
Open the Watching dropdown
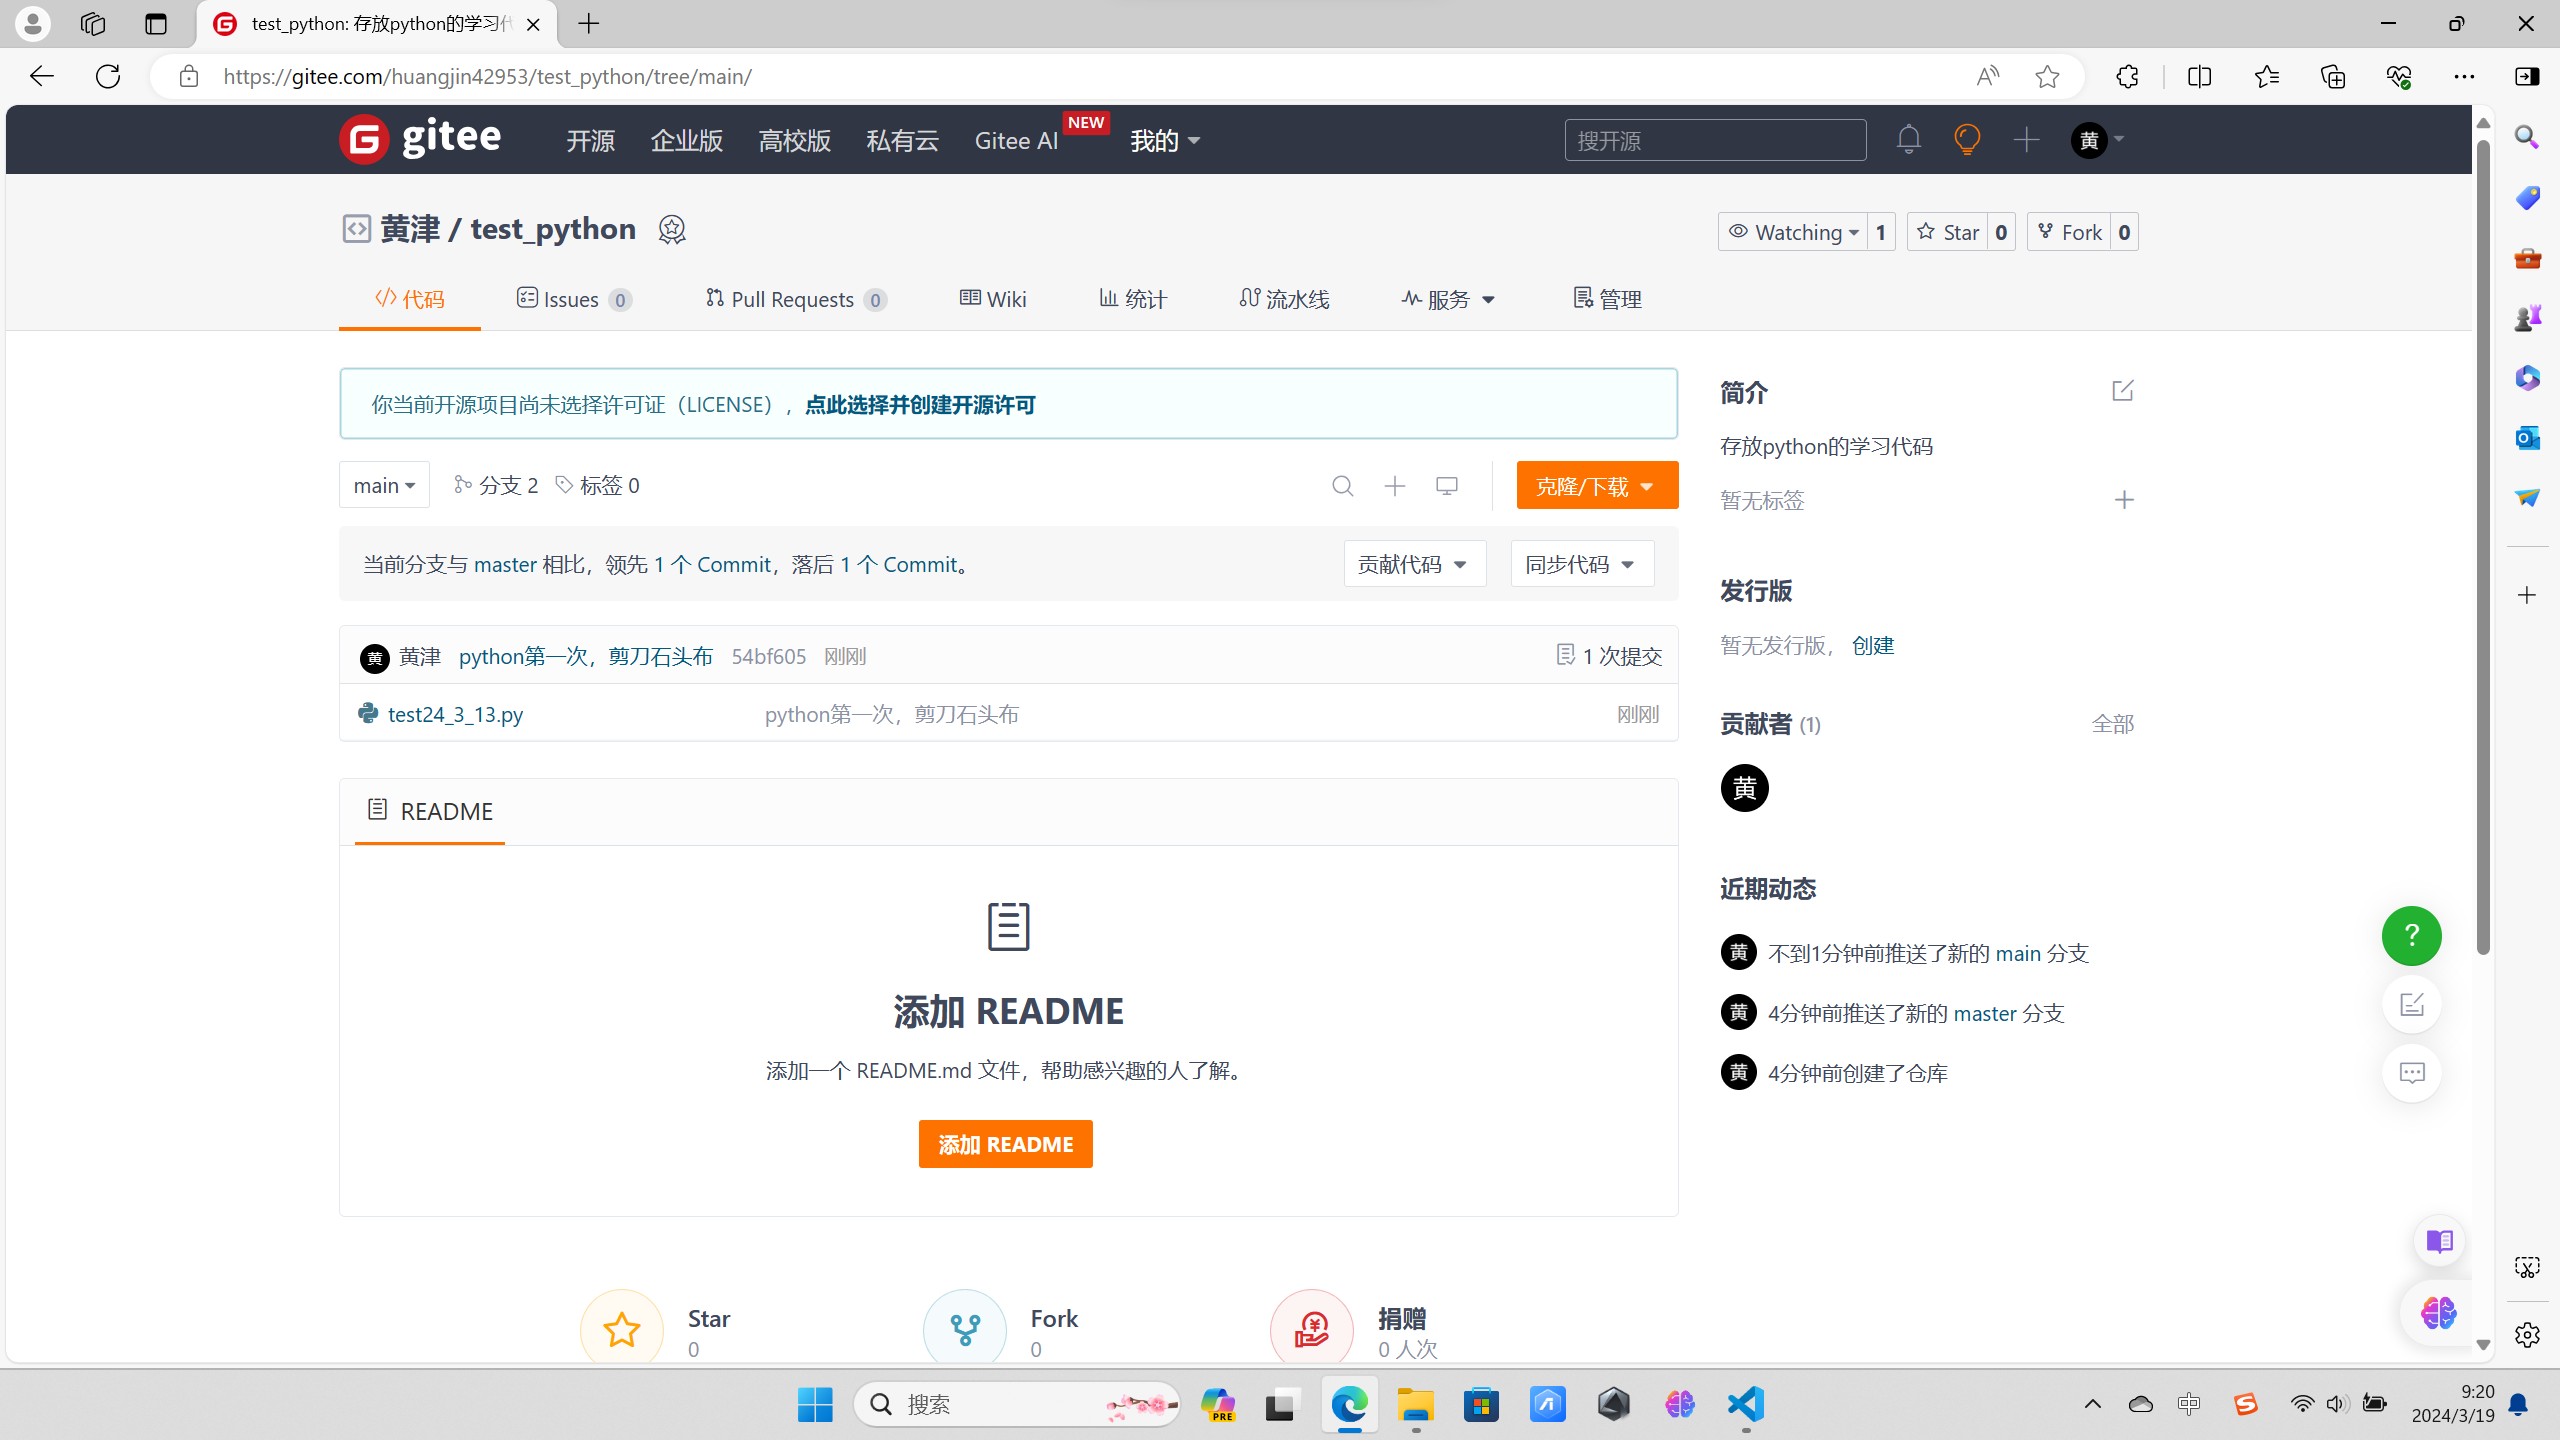[x=1793, y=232]
